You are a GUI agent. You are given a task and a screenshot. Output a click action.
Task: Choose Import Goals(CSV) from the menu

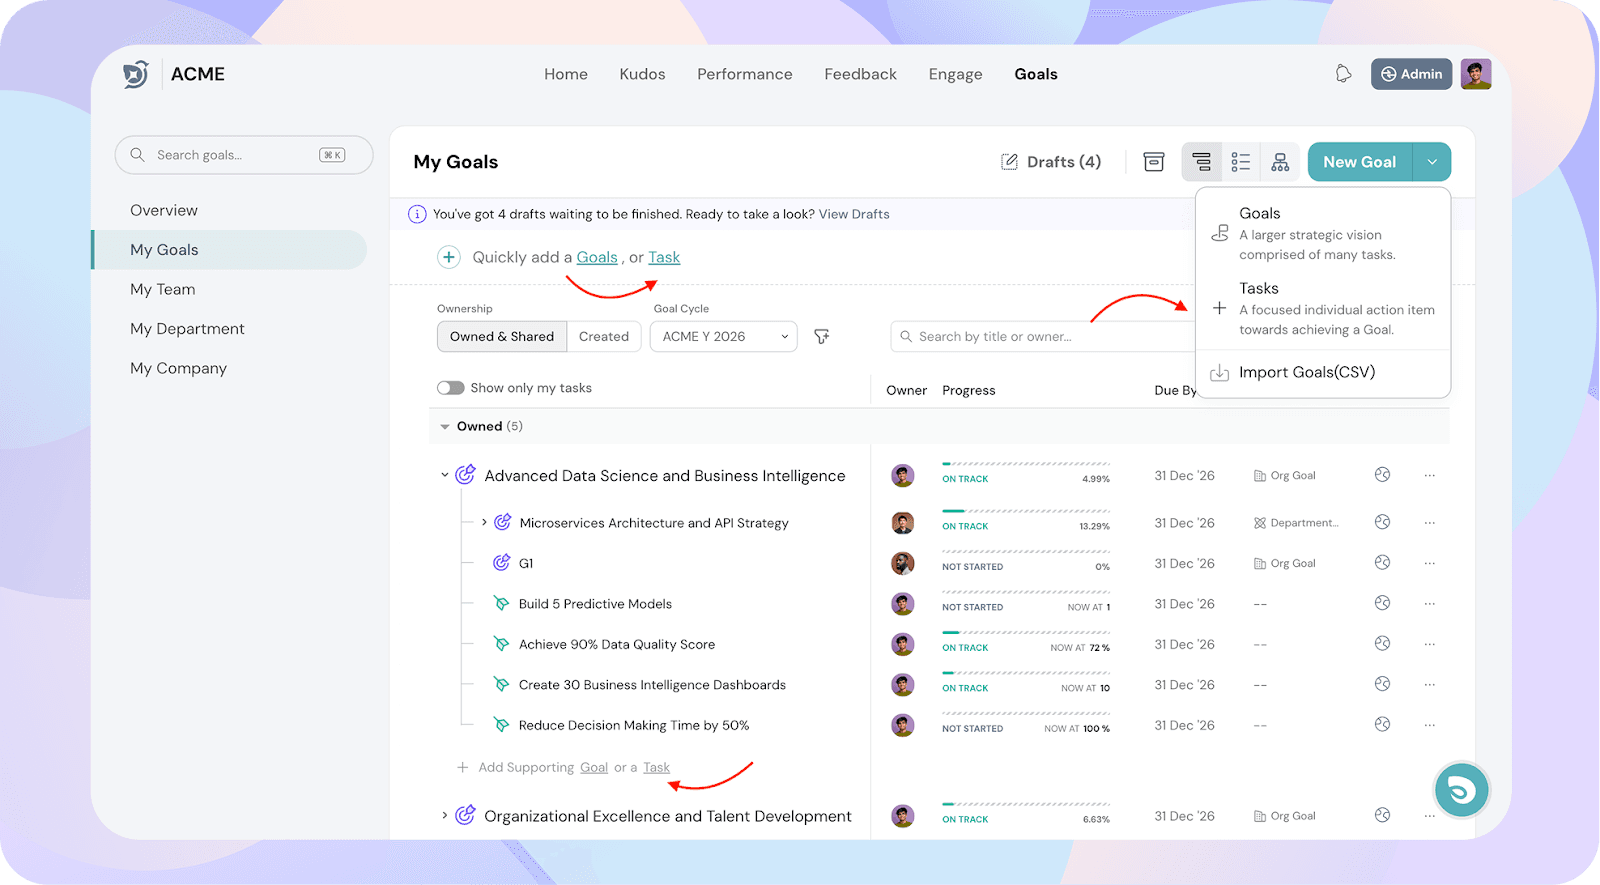pos(1306,372)
